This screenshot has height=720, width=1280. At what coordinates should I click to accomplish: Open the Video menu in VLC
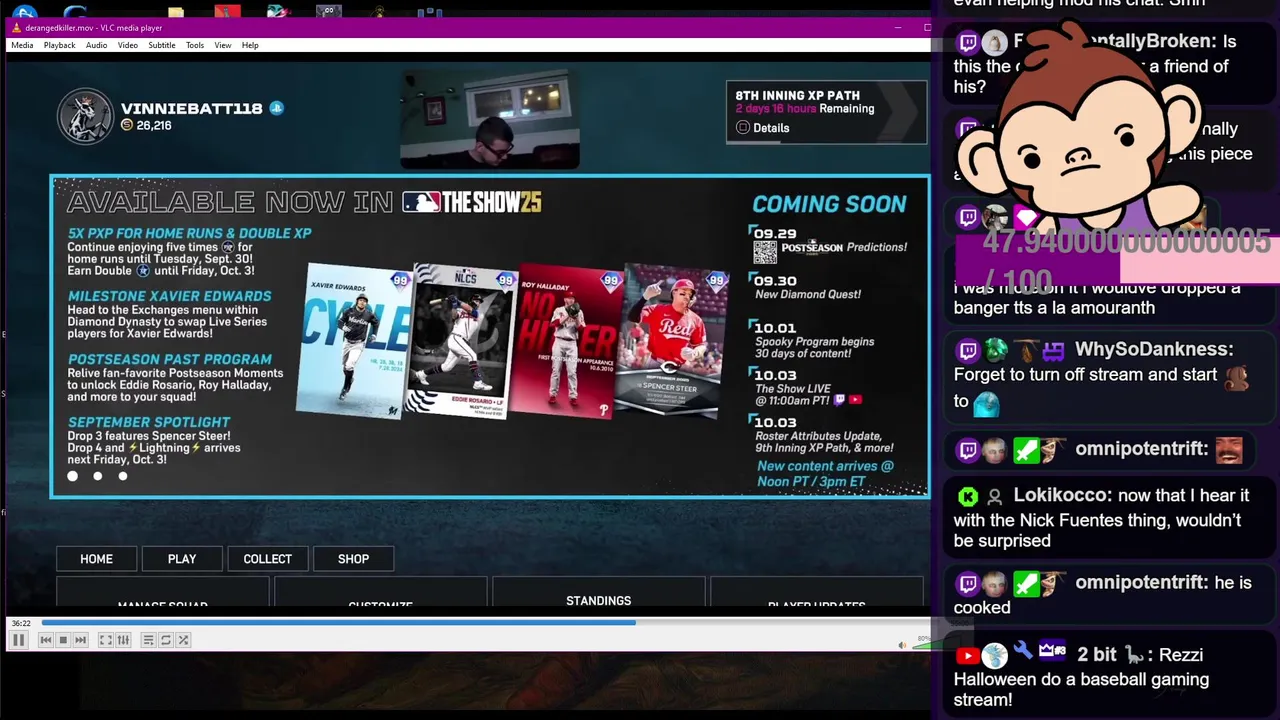point(127,45)
